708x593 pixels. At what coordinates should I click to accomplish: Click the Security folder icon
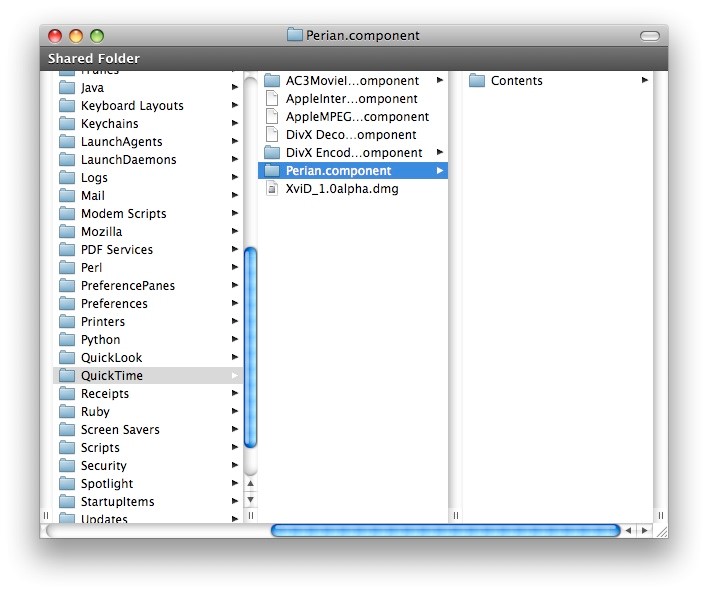click(67, 465)
